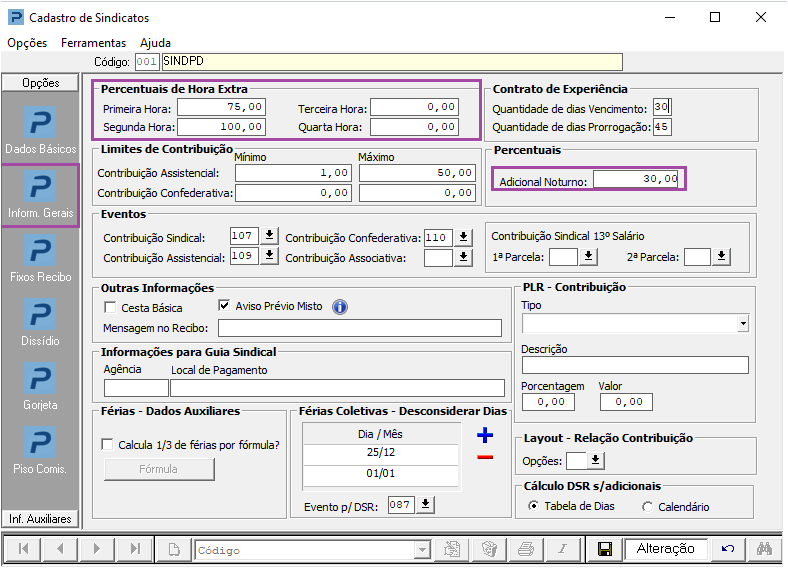The height and width of the screenshot is (570, 788).
Task: Enable the Cesta Básica checkbox
Action: coord(111,307)
